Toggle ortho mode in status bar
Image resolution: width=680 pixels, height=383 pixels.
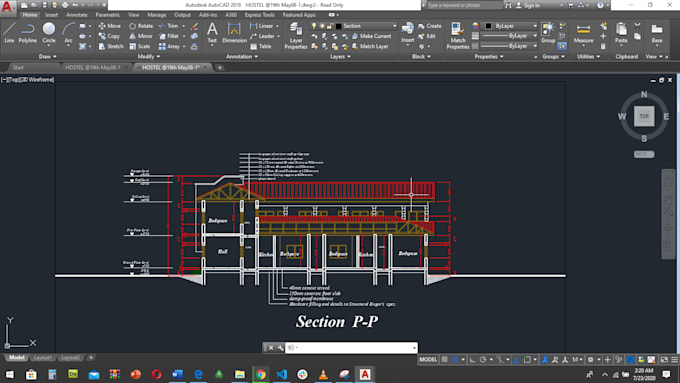pyautogui.click(x=472, y=360)
